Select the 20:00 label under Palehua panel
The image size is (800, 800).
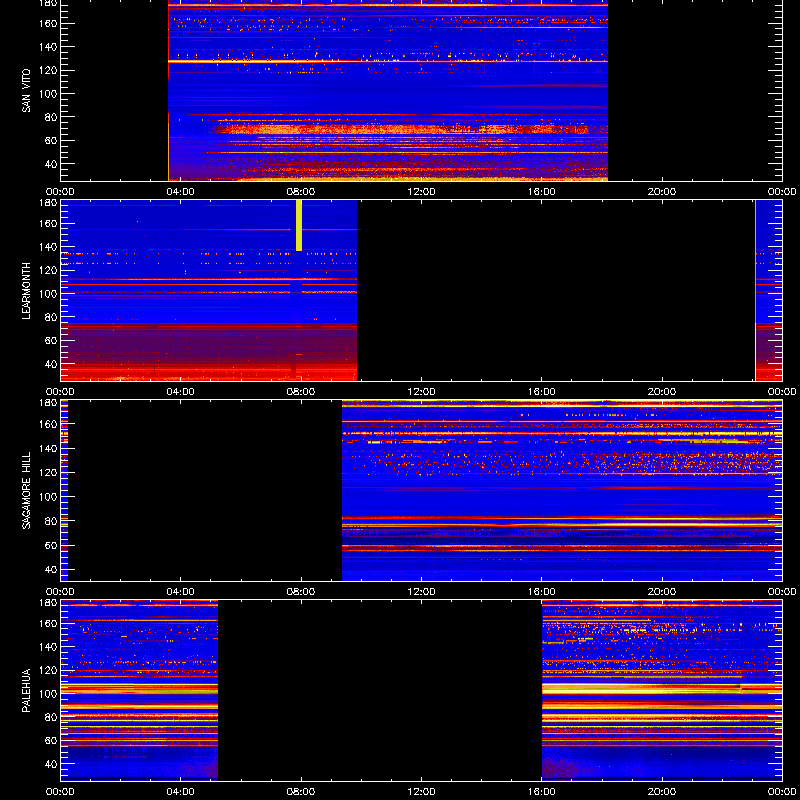coord(662,792)
